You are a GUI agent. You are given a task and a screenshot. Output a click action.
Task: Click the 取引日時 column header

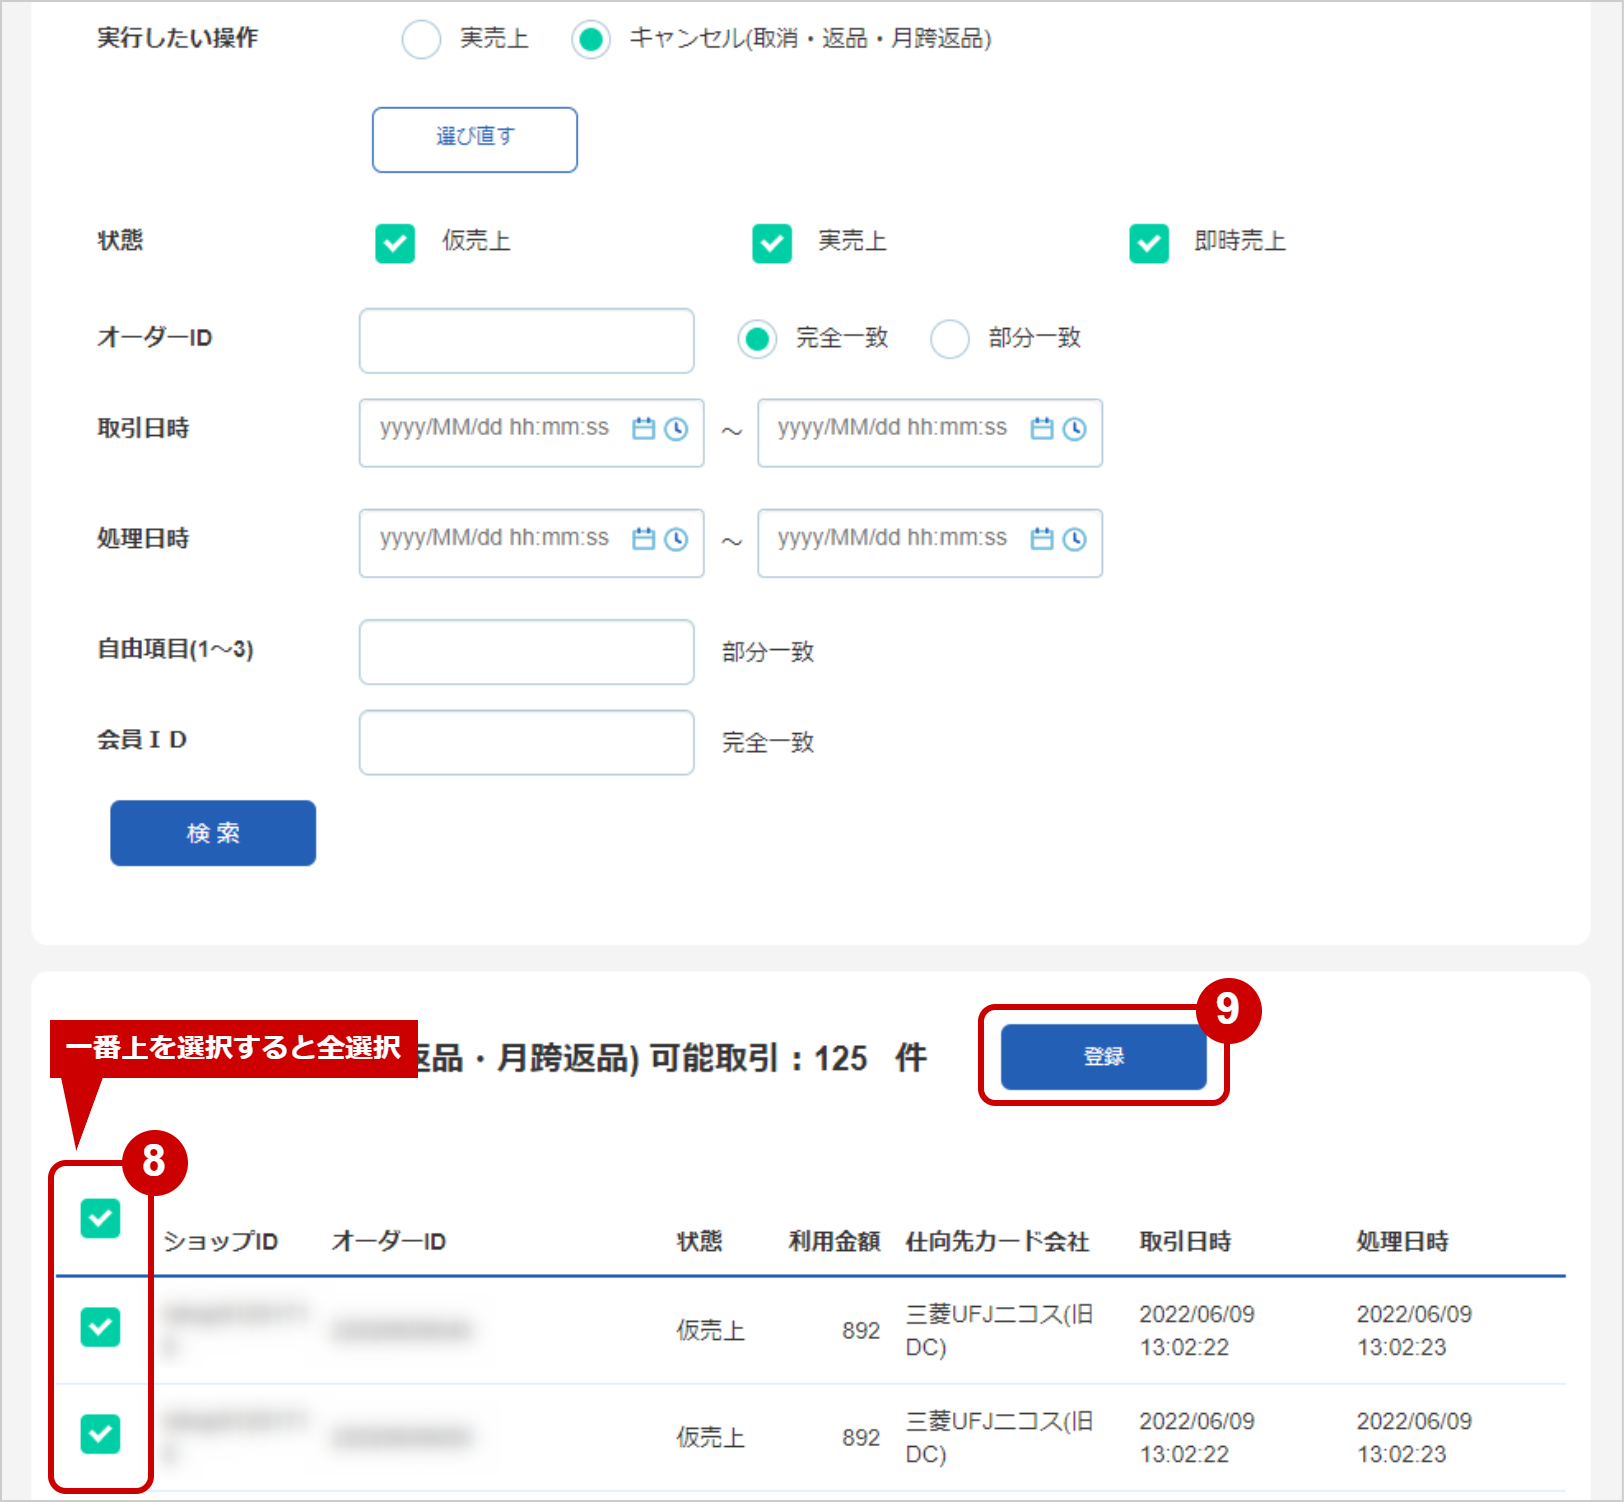click(1185, 1241)
